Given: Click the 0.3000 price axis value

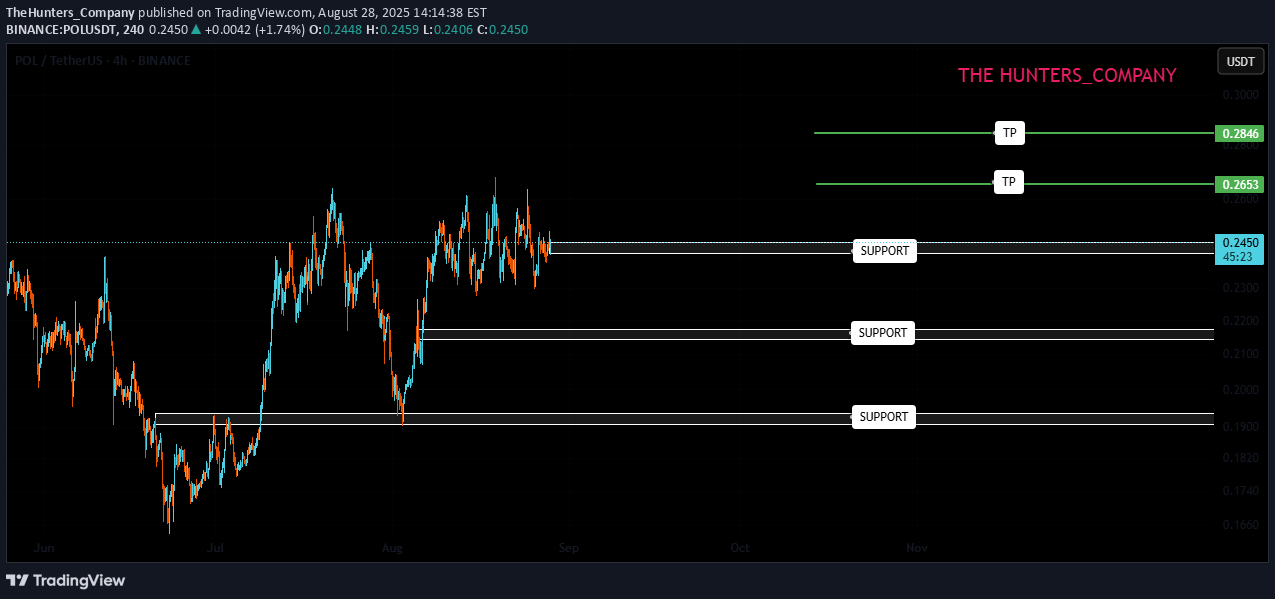Looking at the screenshot, I should [1240, 95].
